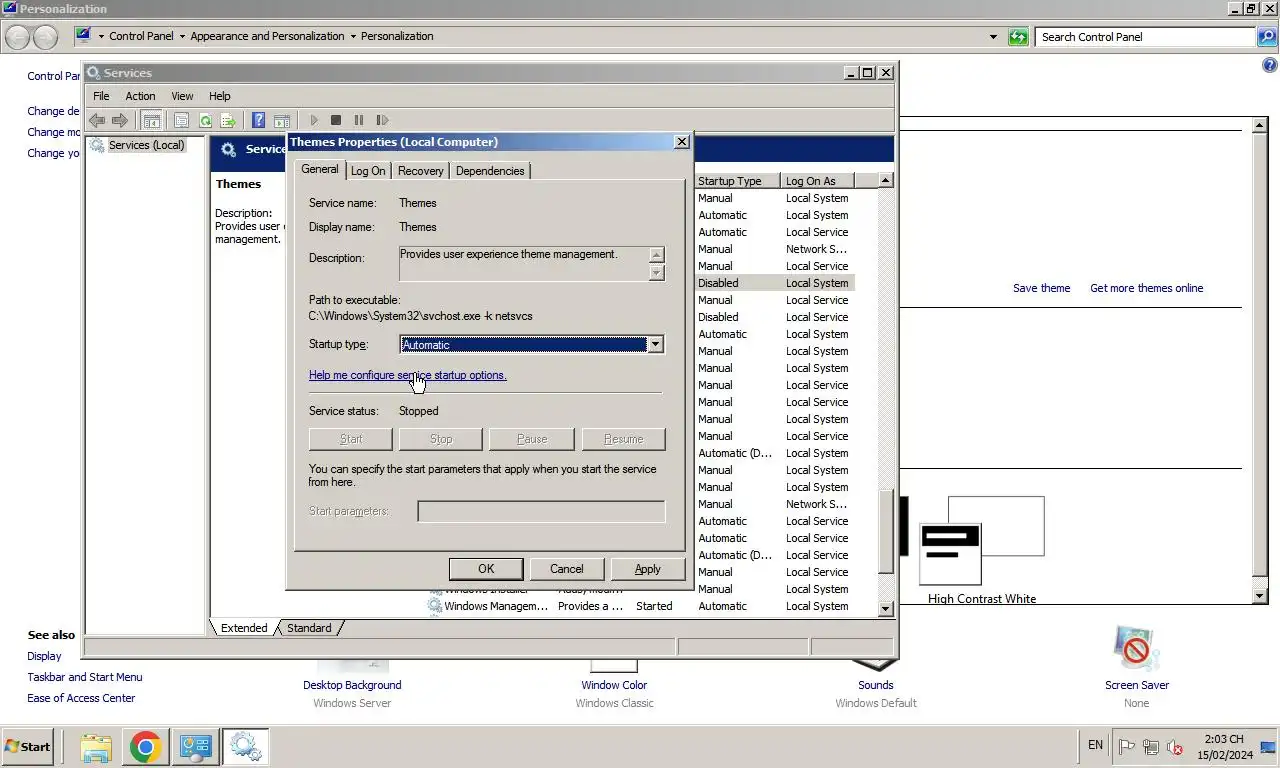Select the Windows Managem... service row

[640, 606]
